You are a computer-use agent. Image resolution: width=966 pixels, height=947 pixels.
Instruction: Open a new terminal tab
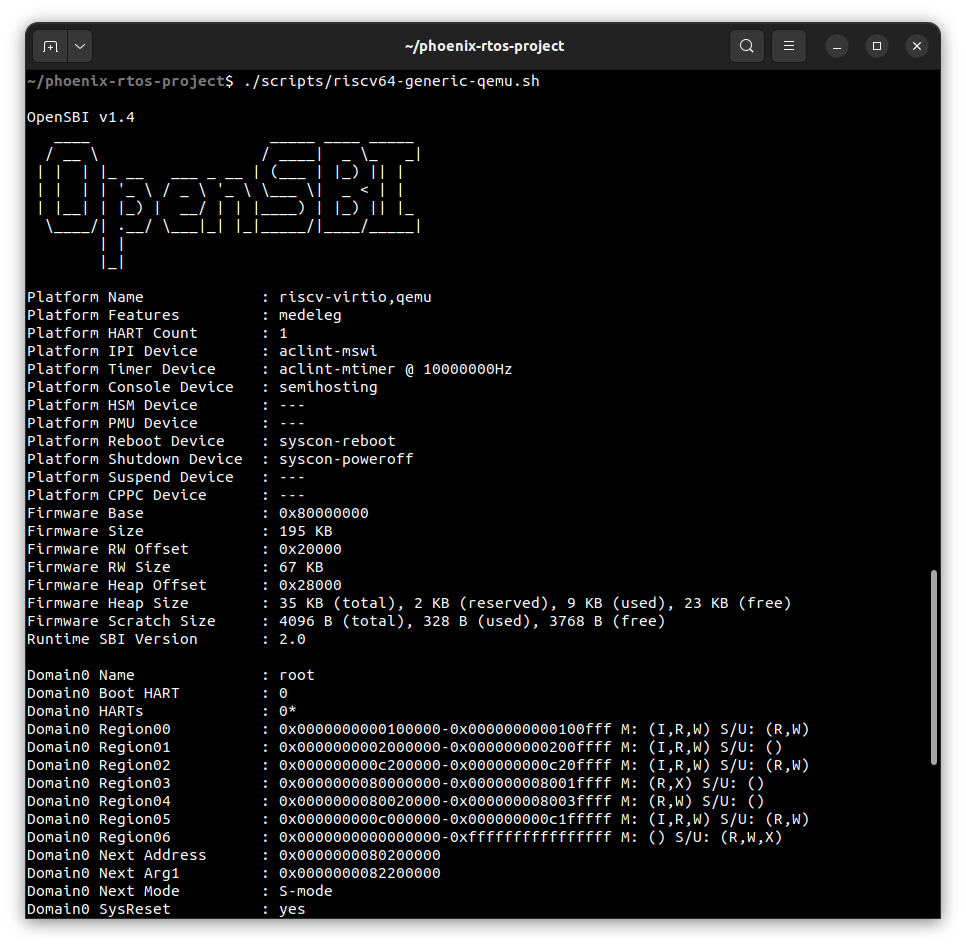(x=51, y=46)
